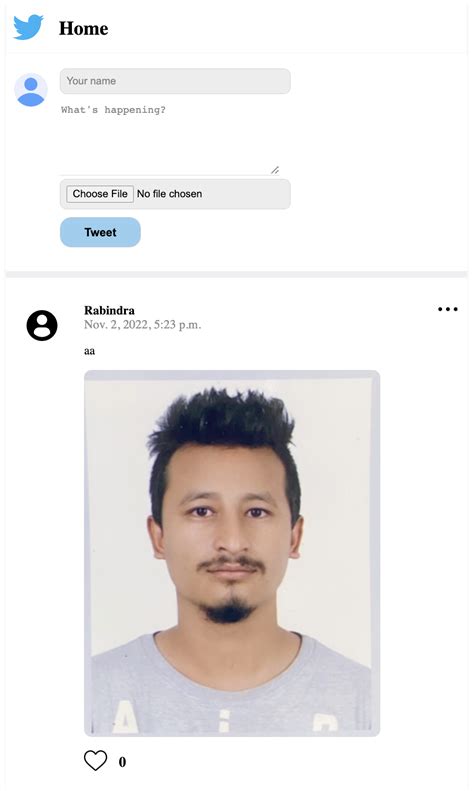Screen dimensions: 474x791
Task: Like Rabindra's tweet with the heart icon
Action: point(95,760)
